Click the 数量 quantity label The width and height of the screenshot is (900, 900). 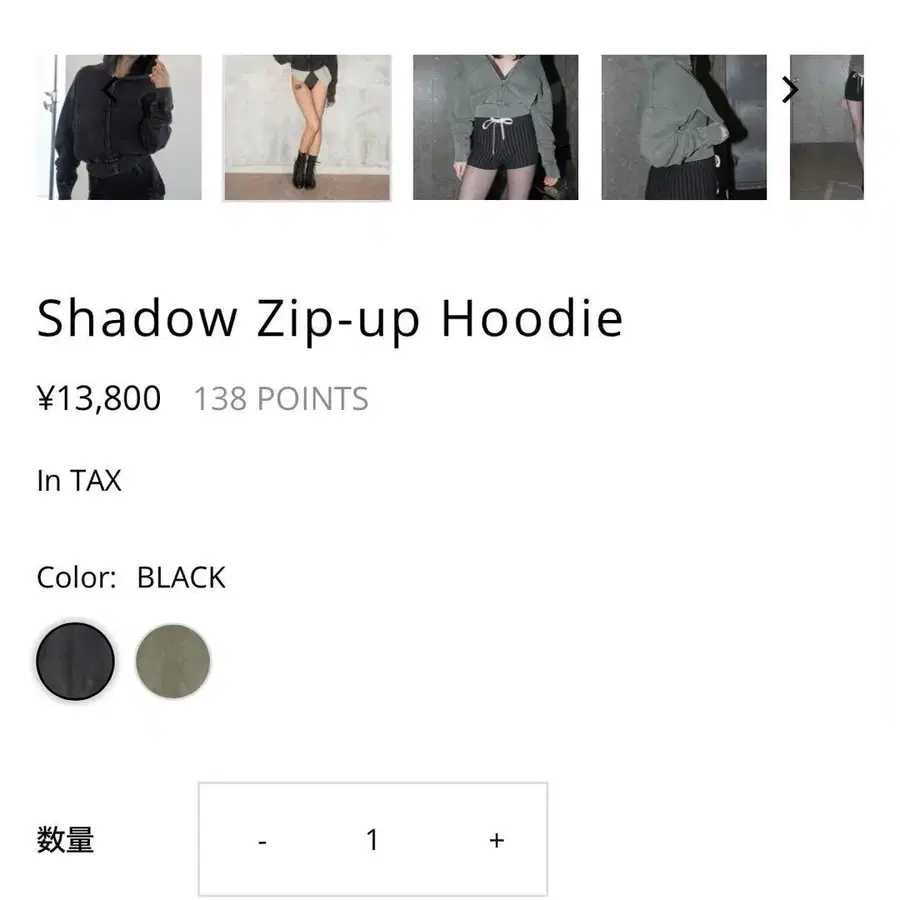click(65, 840)
